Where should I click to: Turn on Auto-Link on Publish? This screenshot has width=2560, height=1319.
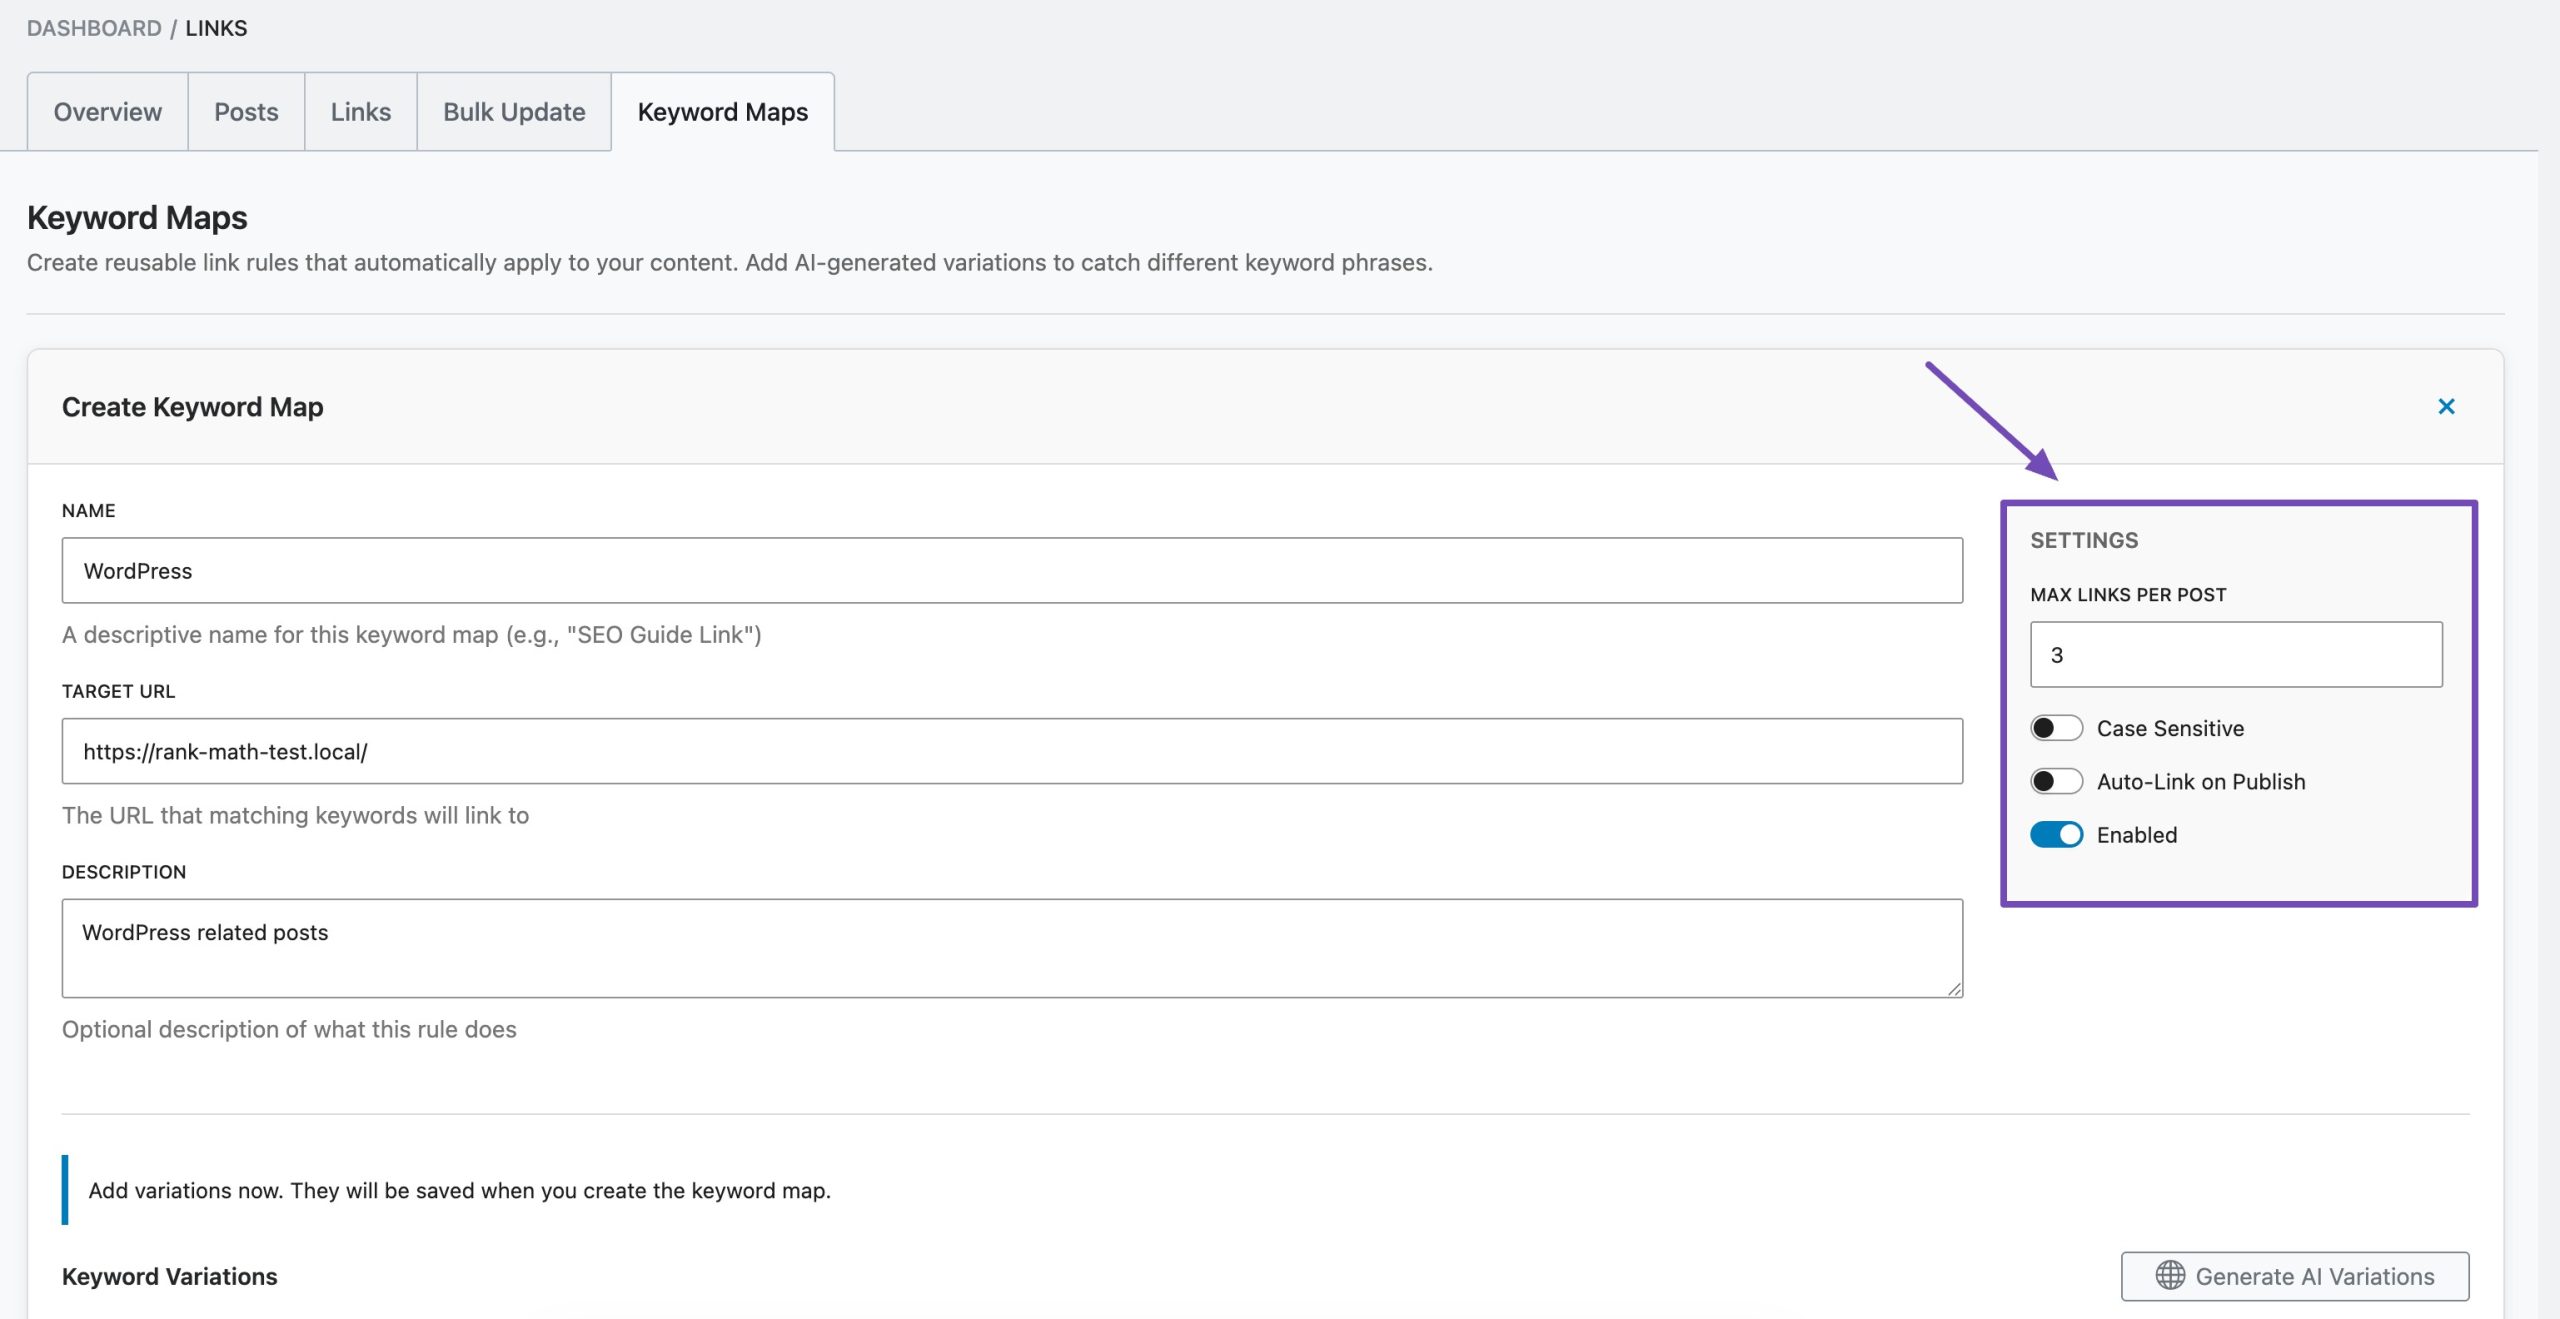coord(2056,781)
